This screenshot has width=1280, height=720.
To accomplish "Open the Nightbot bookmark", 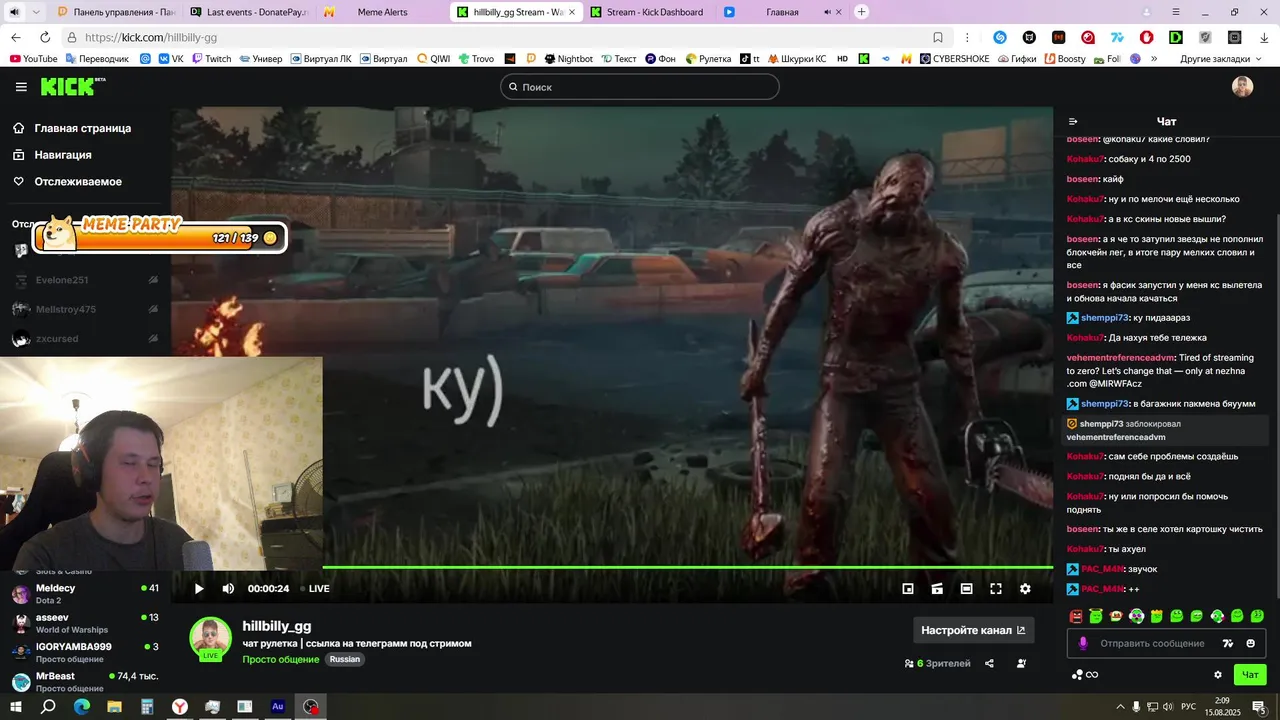I will pos(567,59).
